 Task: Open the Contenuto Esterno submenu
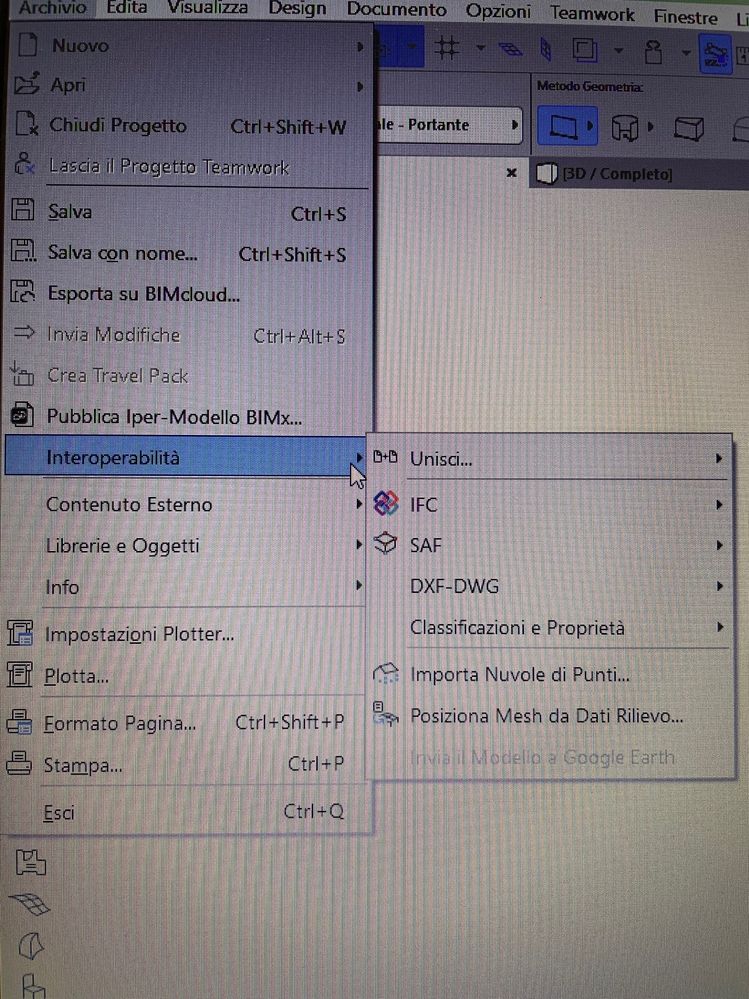(186, 505)
